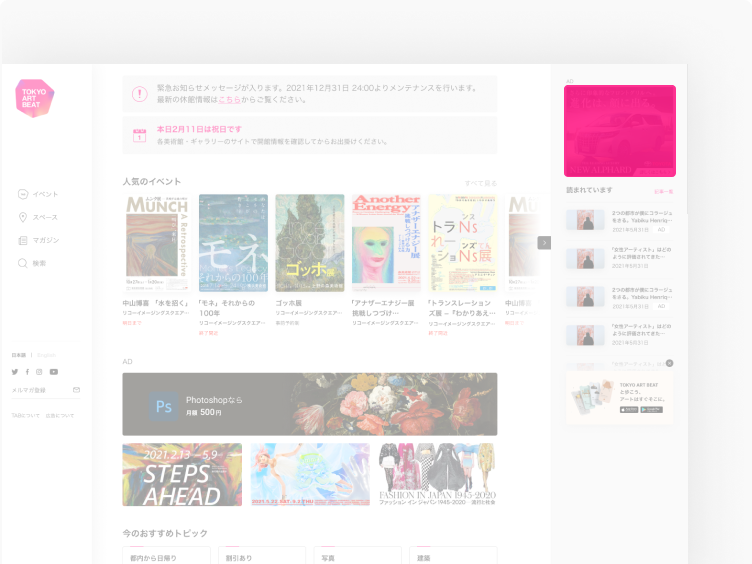The image size is (752, 564).
Task: Open the Instagram icon in sidebar
Action: [40, 372]
